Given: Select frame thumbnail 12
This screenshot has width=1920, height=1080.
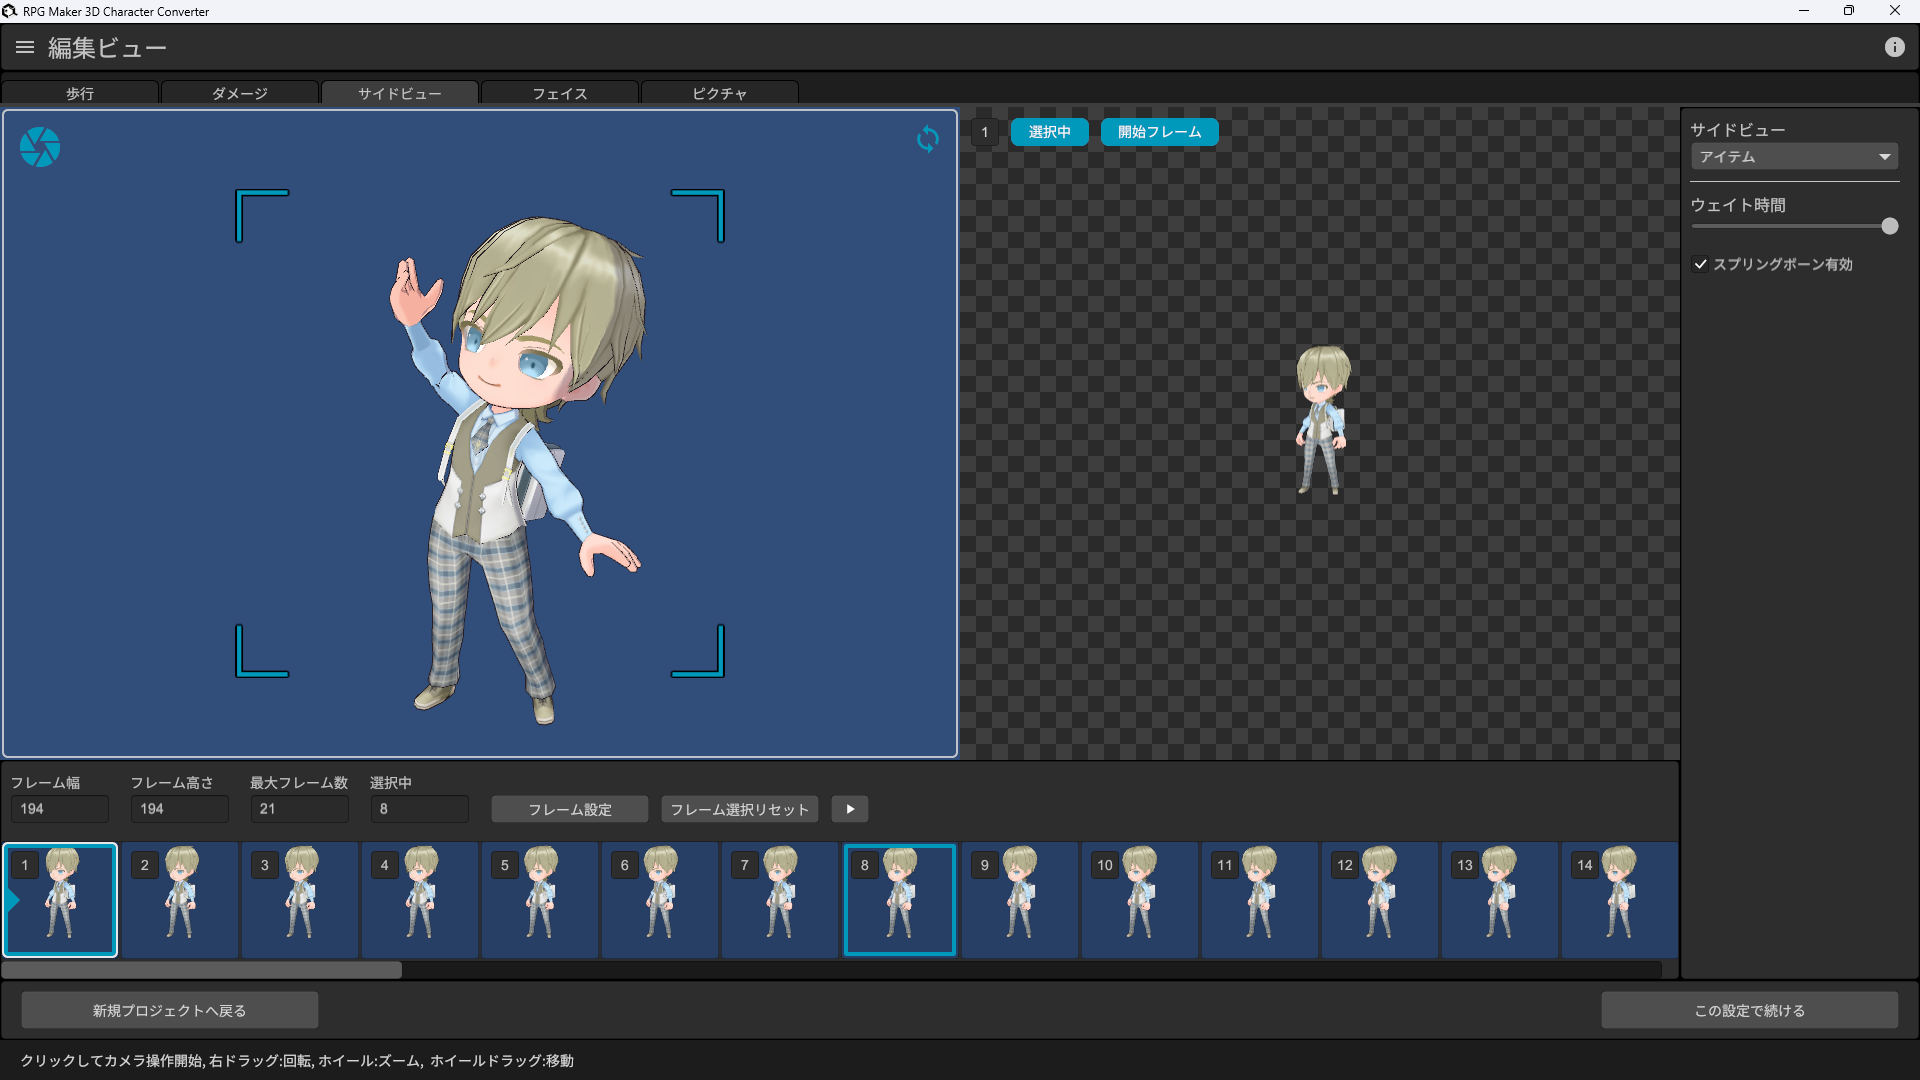Looking at the screenshot, I should tap(1380, 900).
